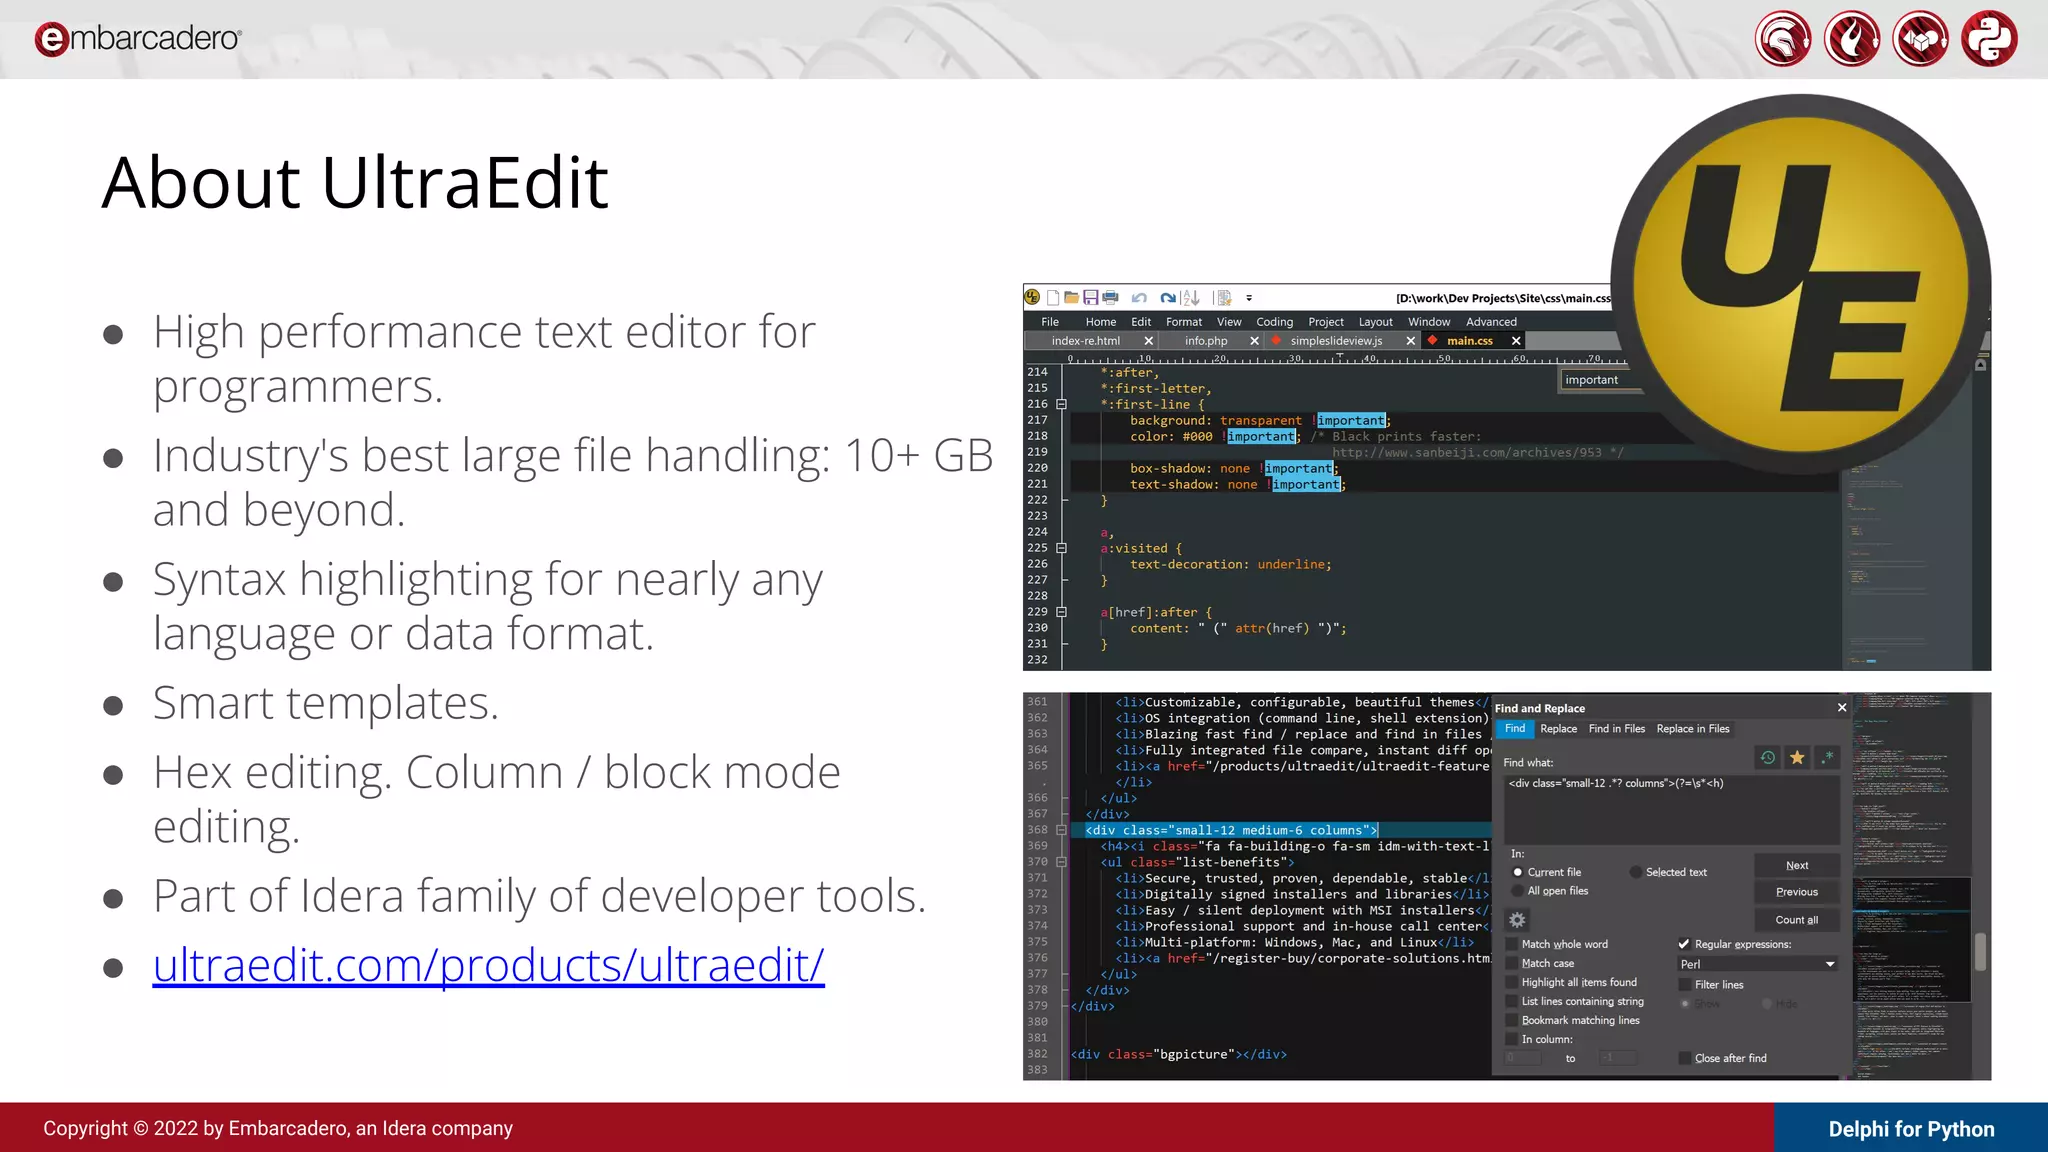
Task: Click the Save icon in quick toolbar
Action: point(1090,297)
